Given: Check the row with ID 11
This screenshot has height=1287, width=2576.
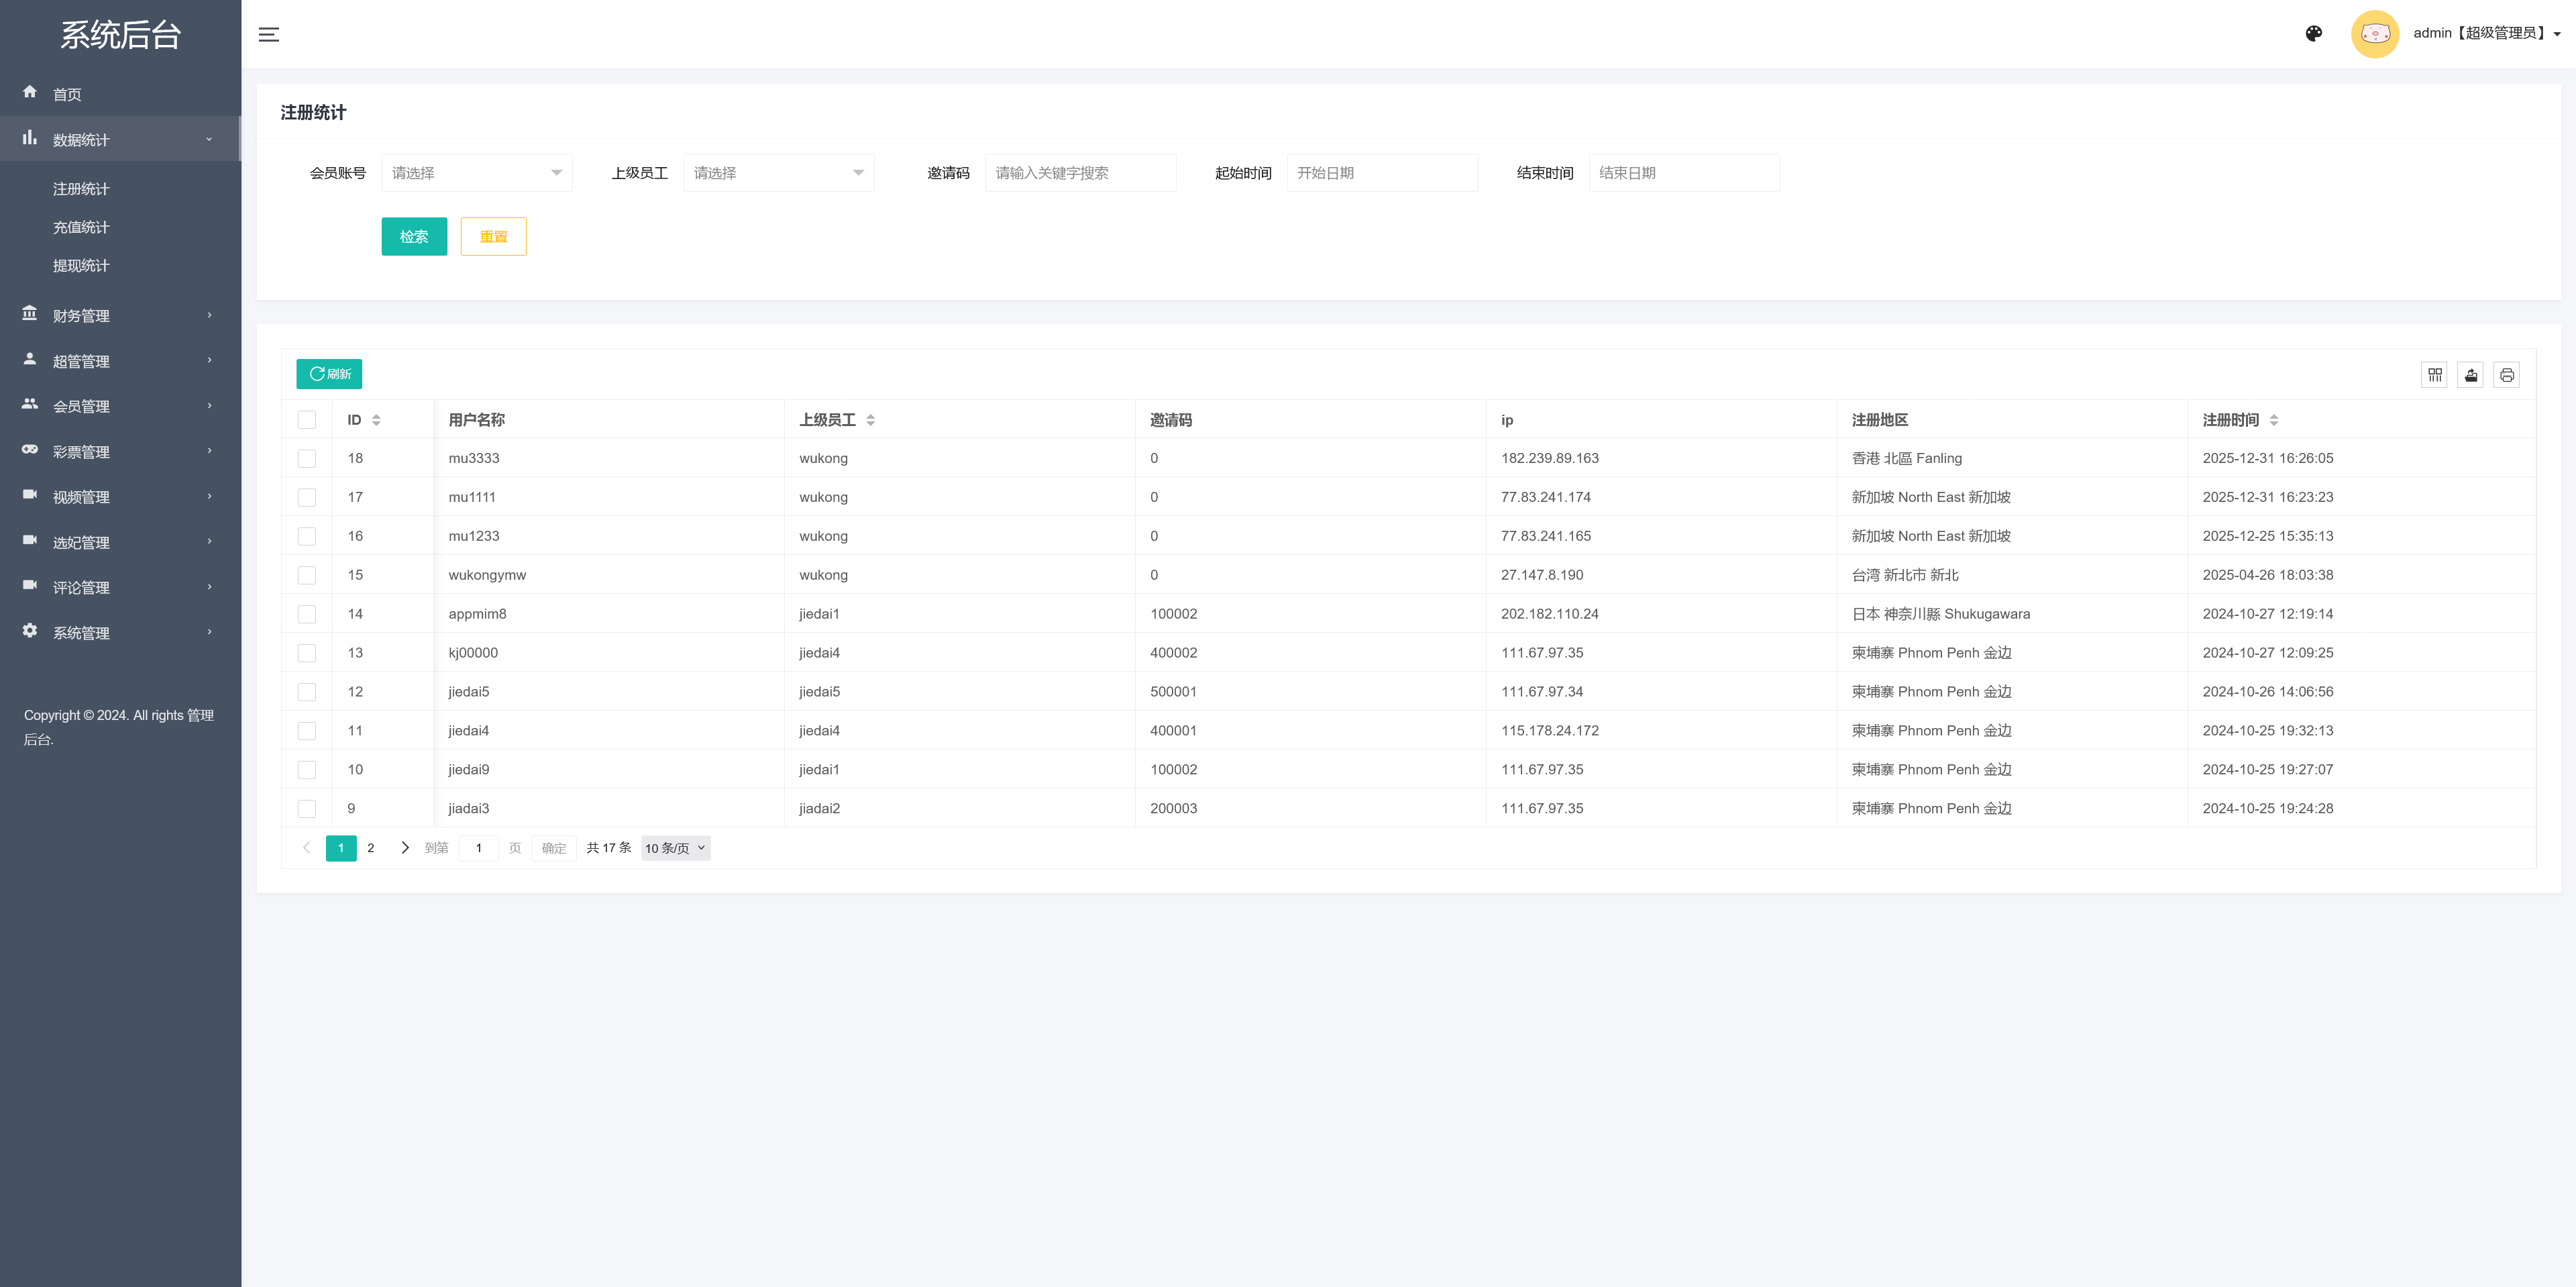Looking at the screenshot, I should [x=307, y=732].
